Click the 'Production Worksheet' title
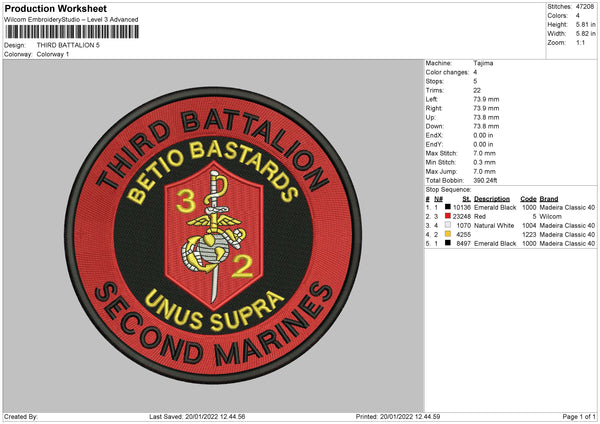This screenshot has width=600, height=424. coord(55,8)
